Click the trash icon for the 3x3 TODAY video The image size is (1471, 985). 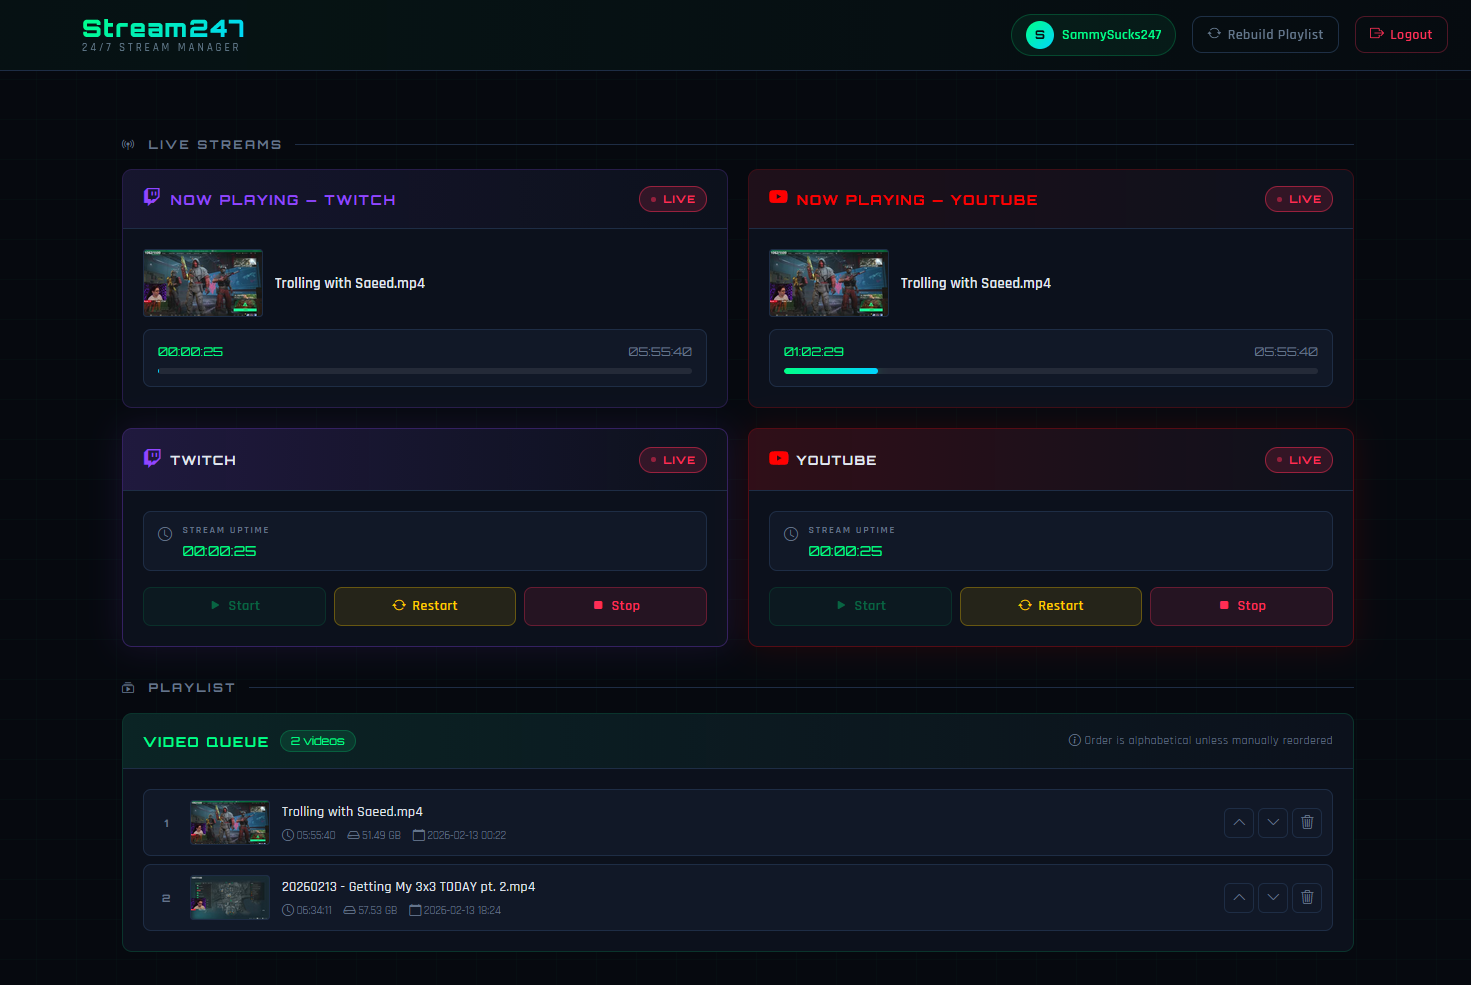(x=1307, y=897)
